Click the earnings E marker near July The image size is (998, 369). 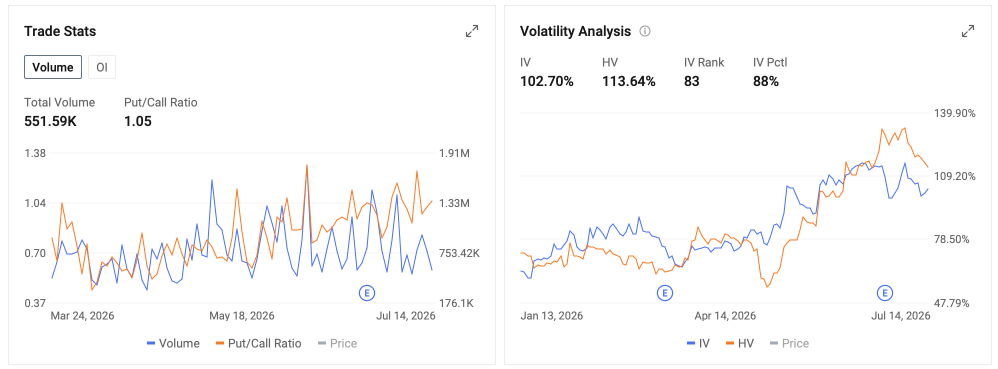tap(884, 293)
